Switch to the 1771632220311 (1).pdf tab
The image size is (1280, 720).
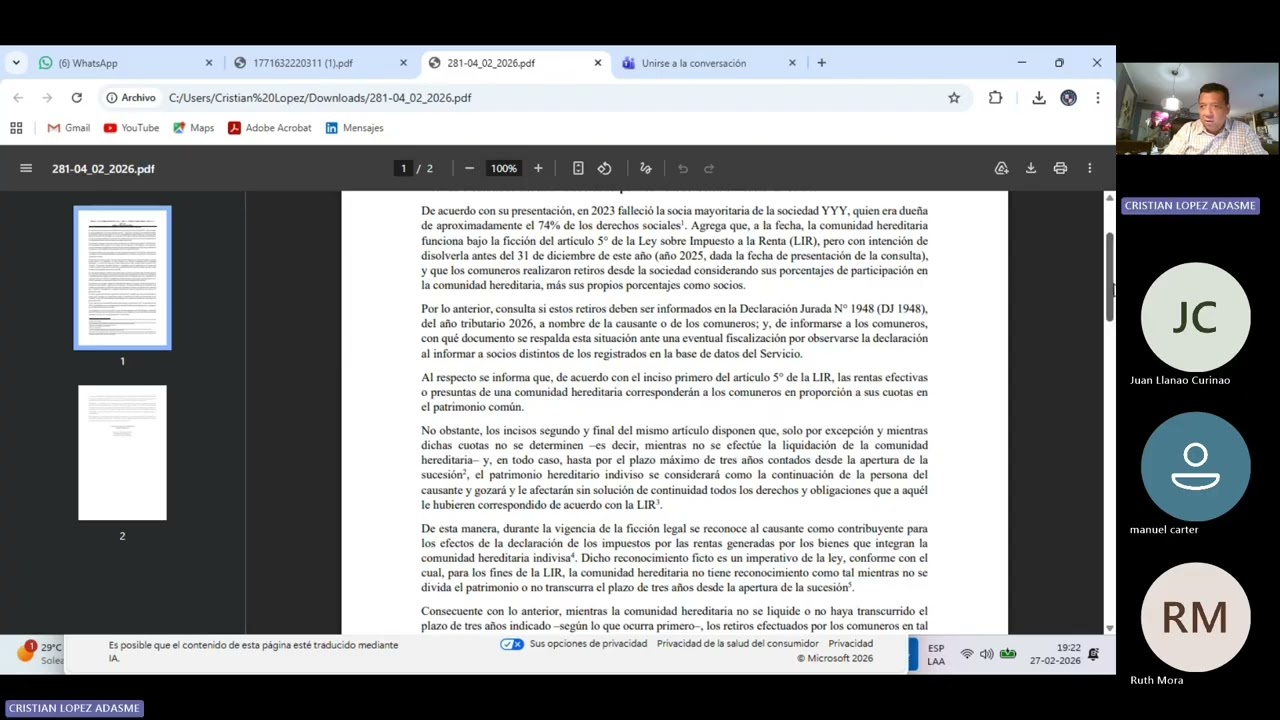tap(320, 62)
